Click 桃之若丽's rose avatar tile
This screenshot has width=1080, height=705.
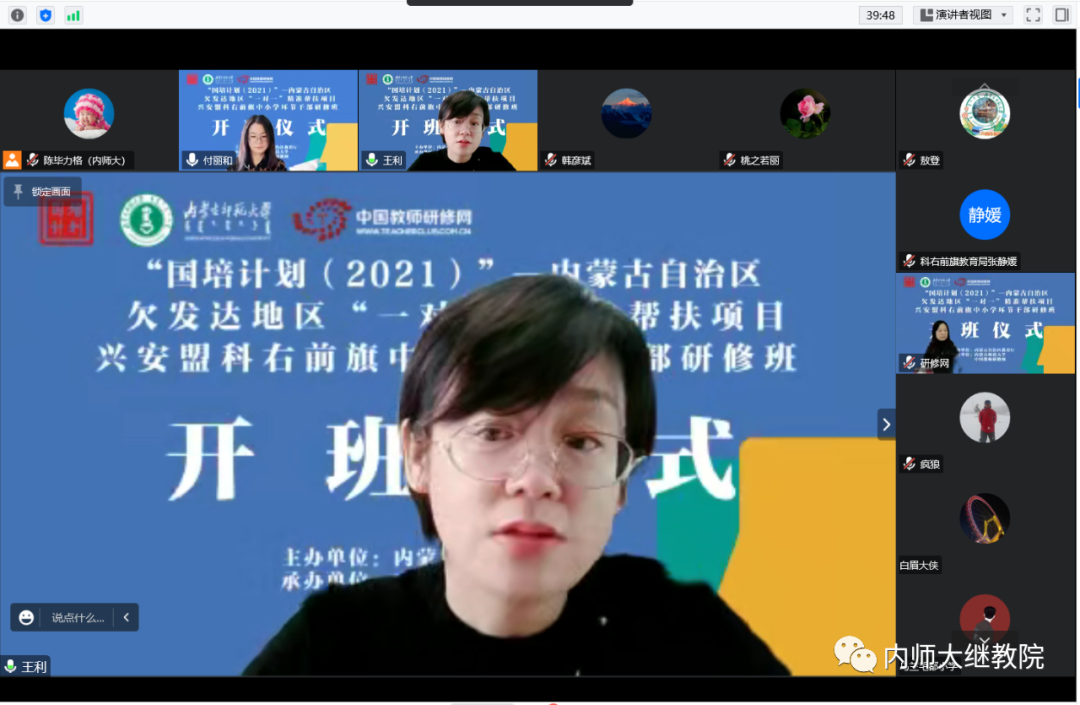[x=805, y=114]
